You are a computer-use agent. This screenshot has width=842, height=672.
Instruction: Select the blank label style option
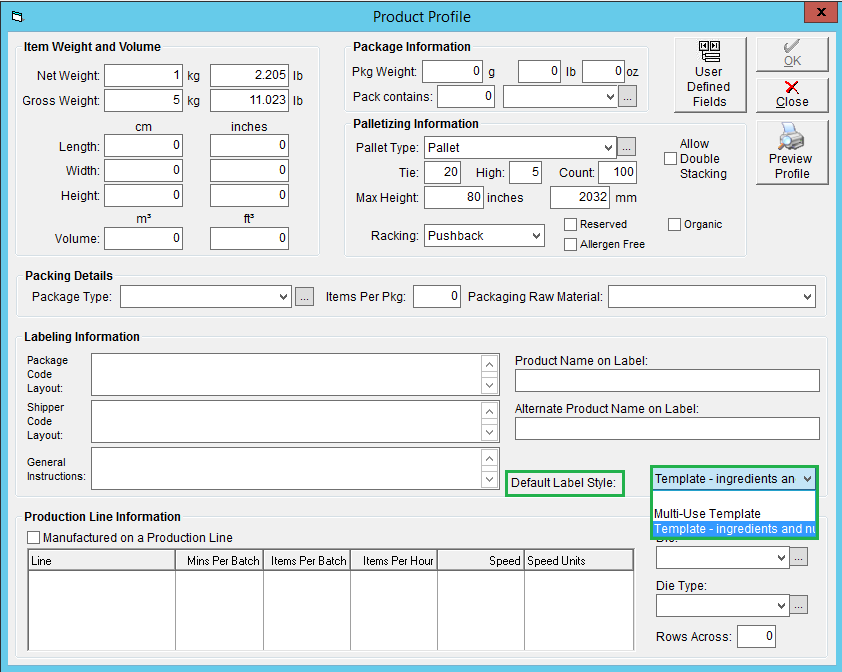734,498
